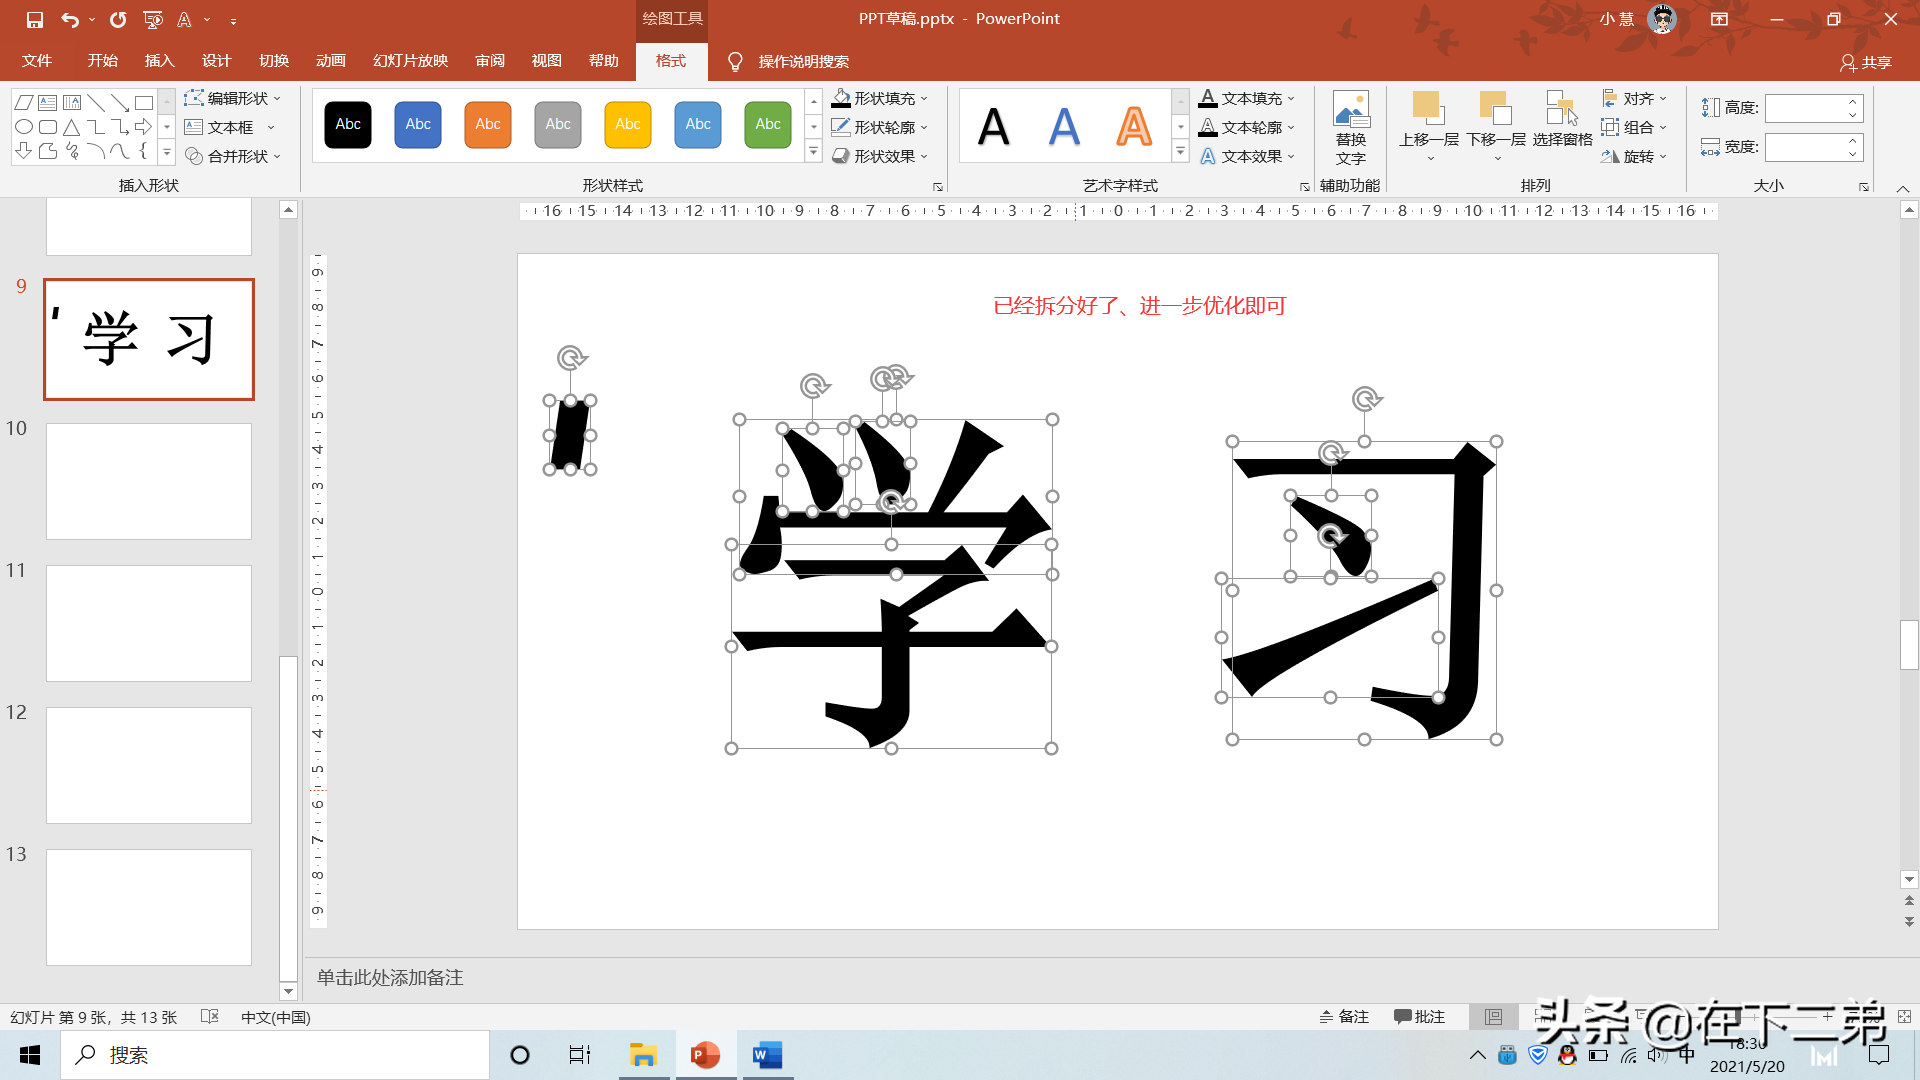The width and height of the screenshot is (1920, 1080).
Task: Click the Redo/repeat icon
Action: coord(118,19)
